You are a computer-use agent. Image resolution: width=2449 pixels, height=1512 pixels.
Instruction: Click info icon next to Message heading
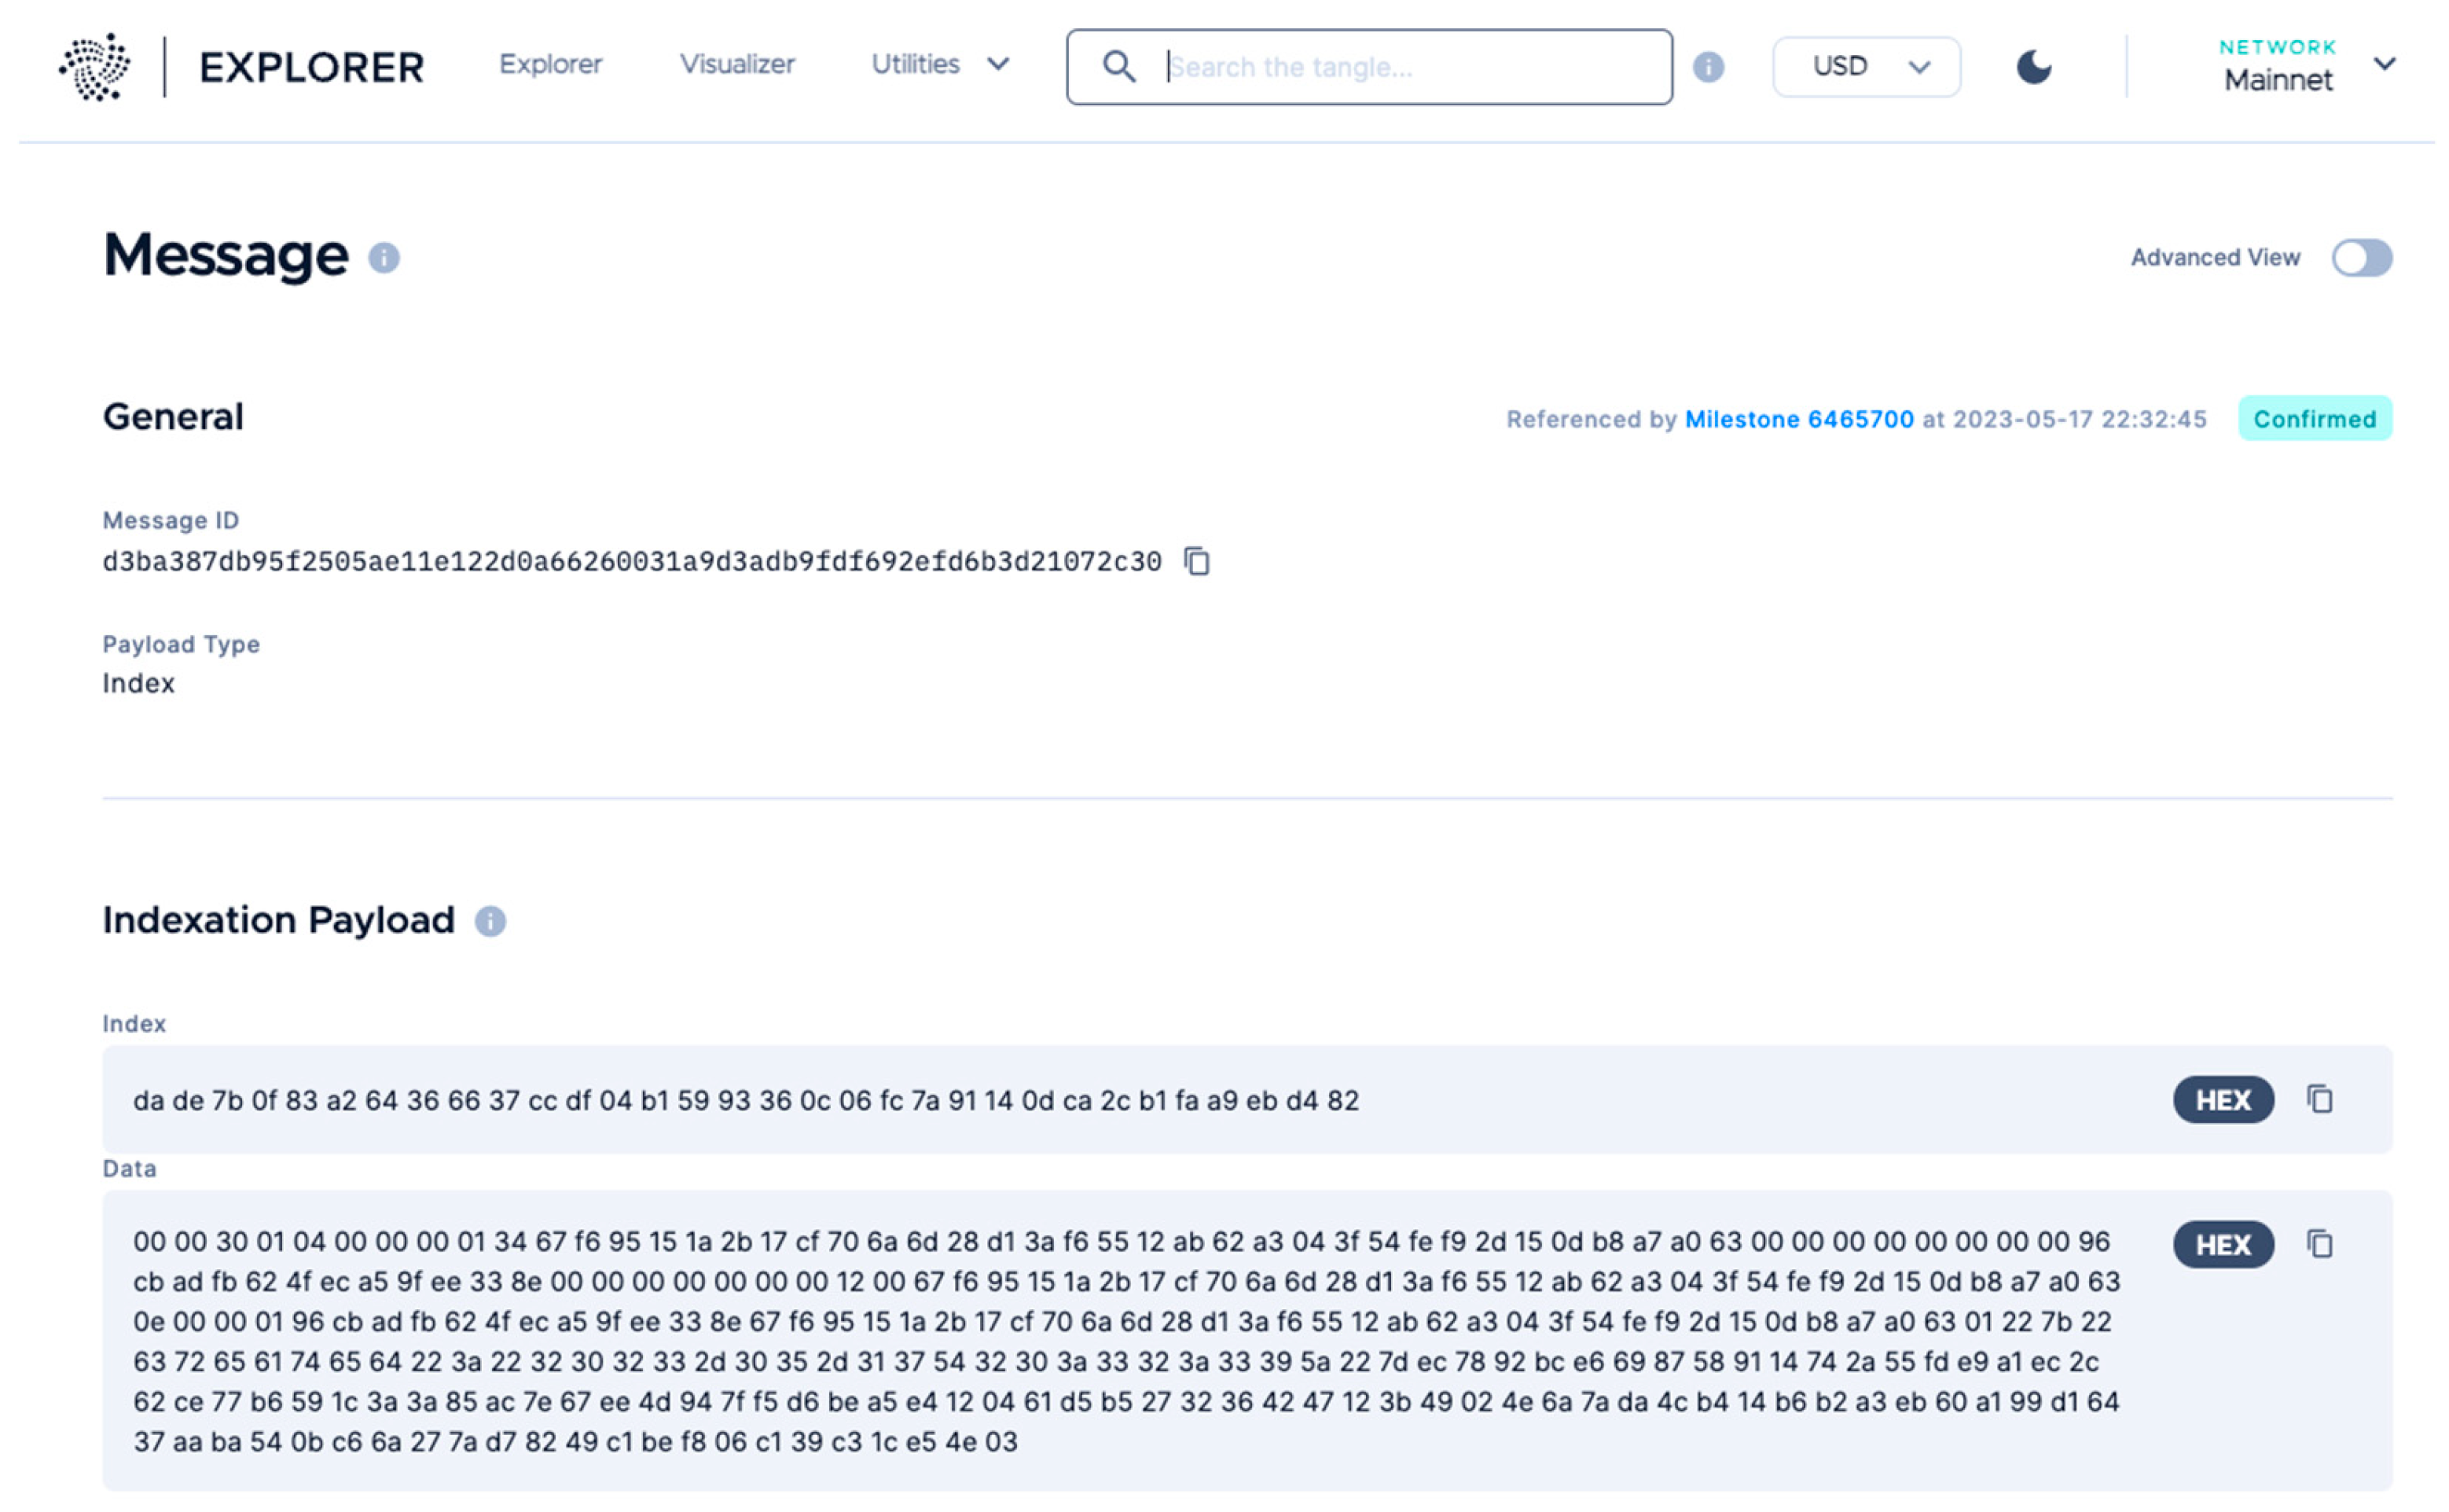(384, 258)
